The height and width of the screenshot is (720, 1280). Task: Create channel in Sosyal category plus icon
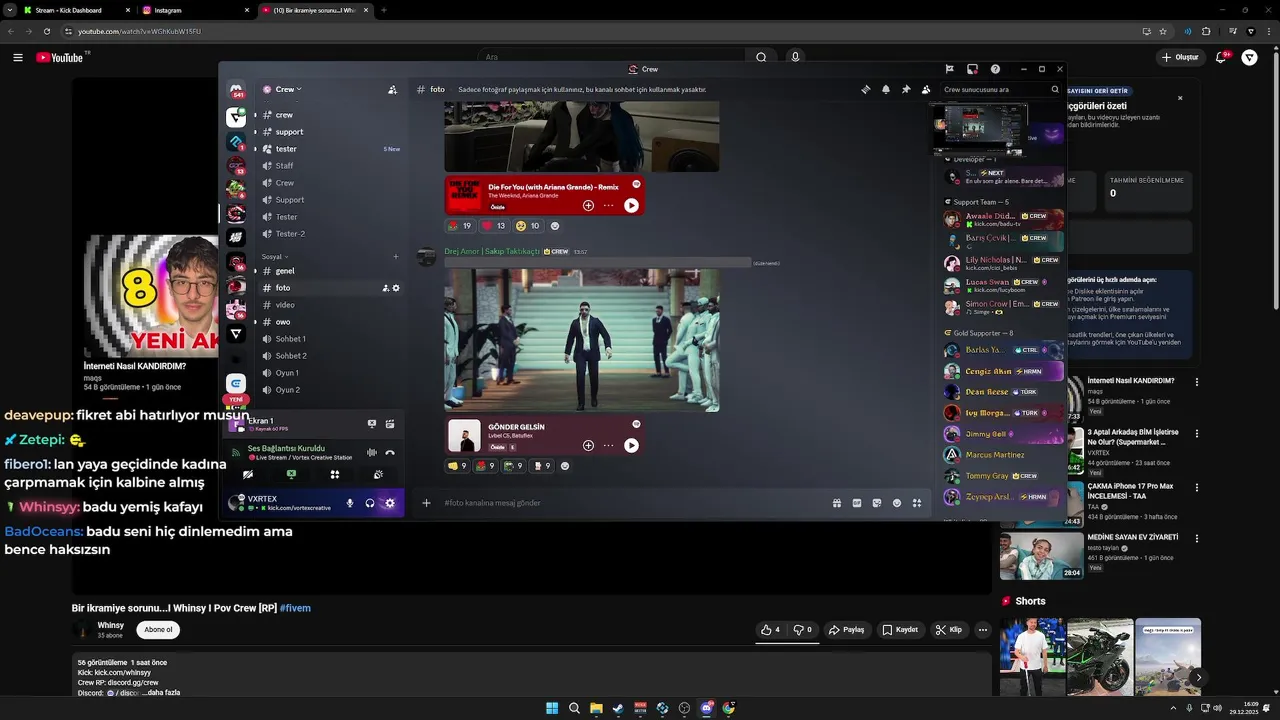point(396,257)
